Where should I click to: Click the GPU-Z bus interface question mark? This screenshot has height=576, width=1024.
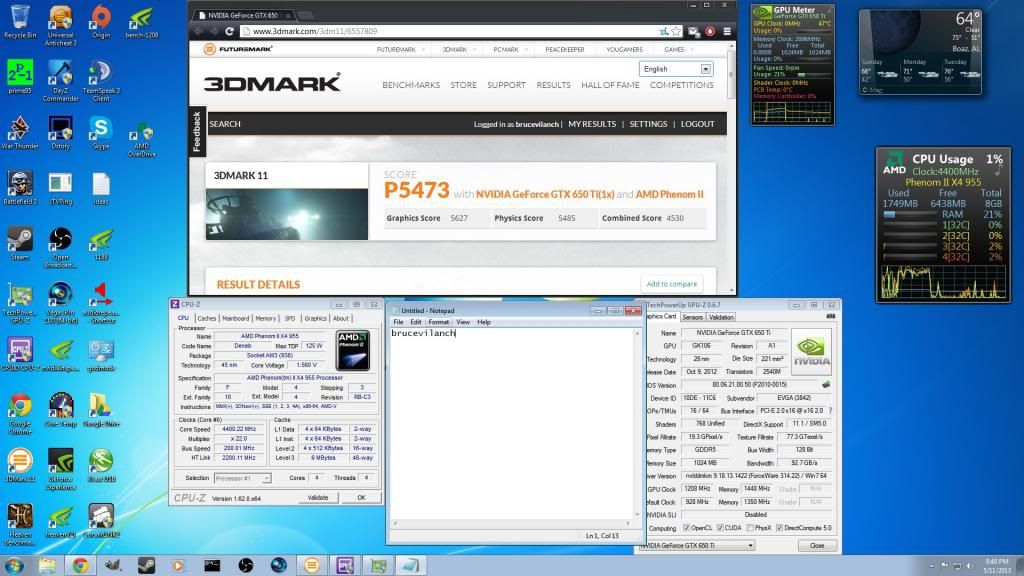(830, 411)
